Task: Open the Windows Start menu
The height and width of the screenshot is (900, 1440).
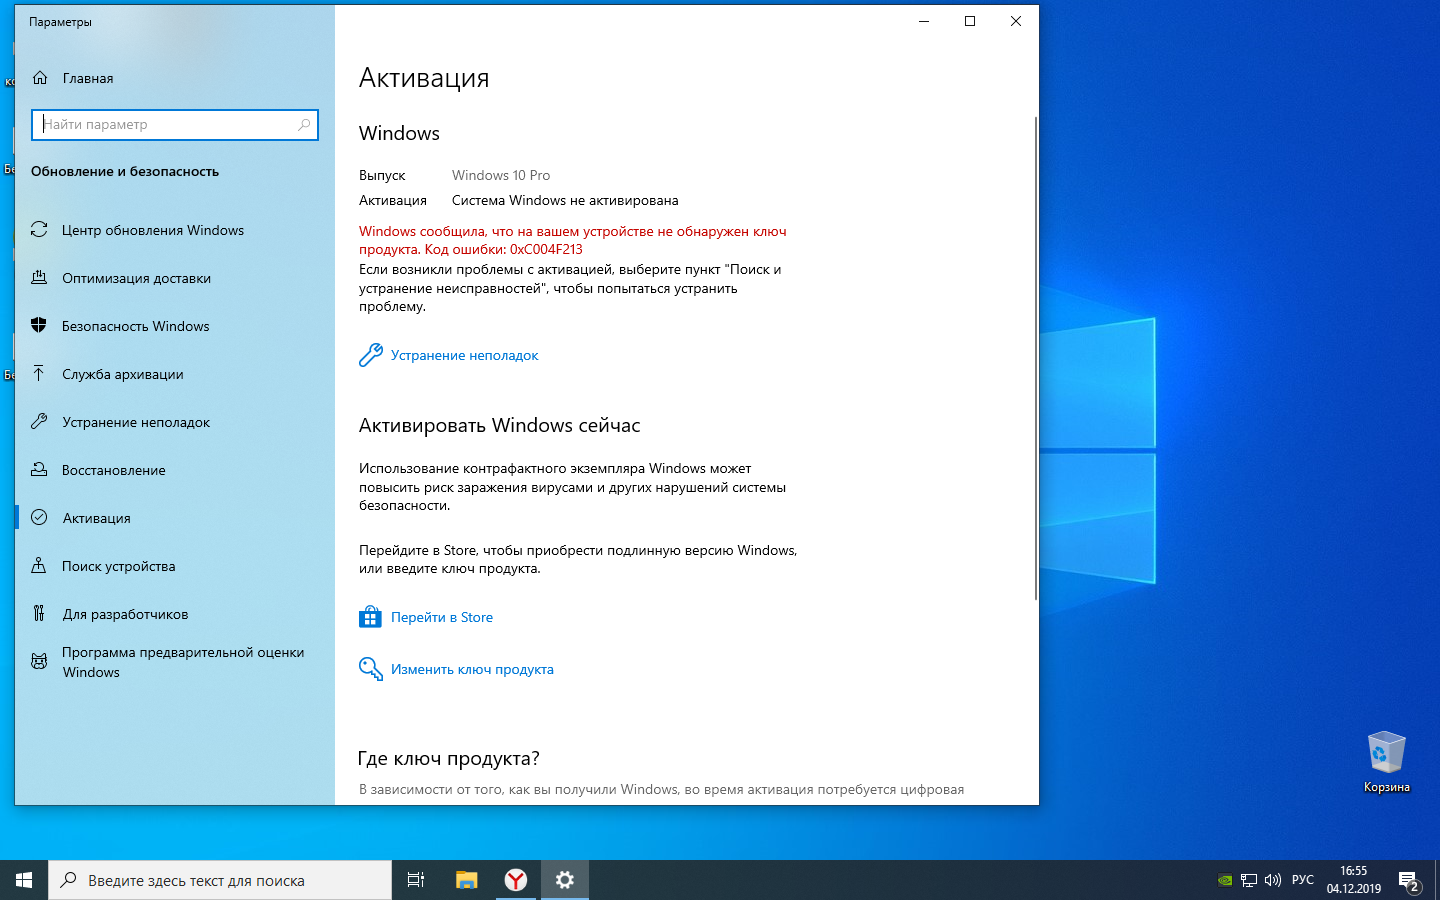Action: [x=24, y=880]
